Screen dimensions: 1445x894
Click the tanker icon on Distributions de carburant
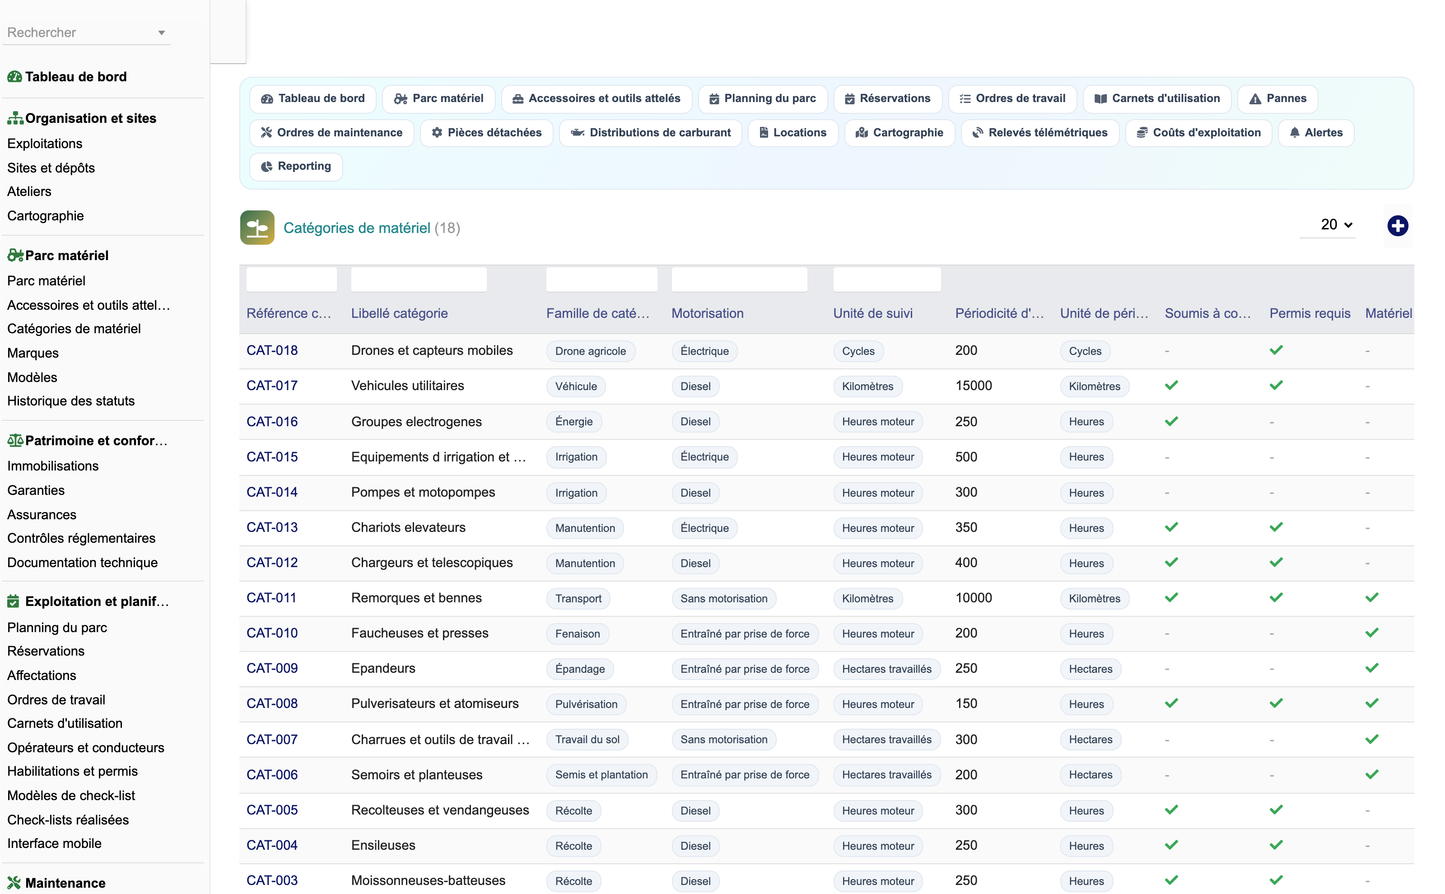578,133
